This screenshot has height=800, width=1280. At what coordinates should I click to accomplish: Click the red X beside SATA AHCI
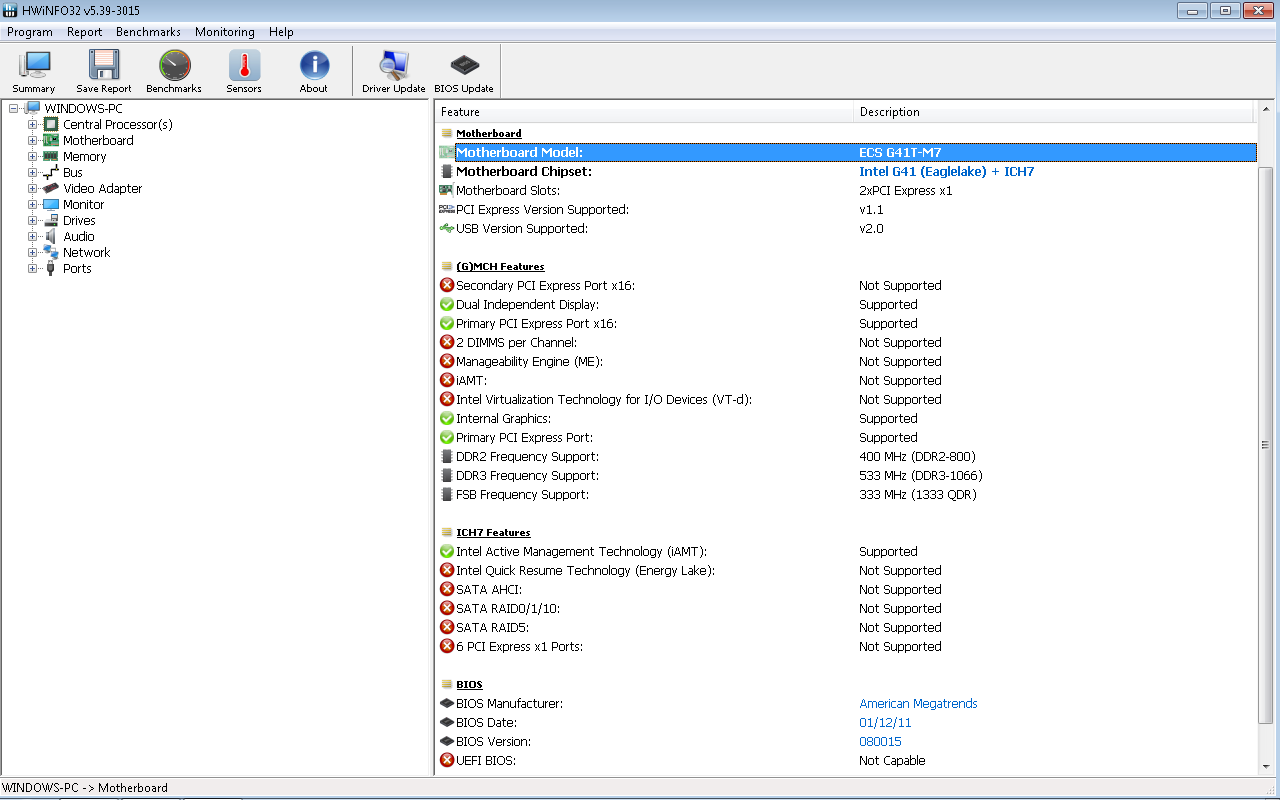447,589
